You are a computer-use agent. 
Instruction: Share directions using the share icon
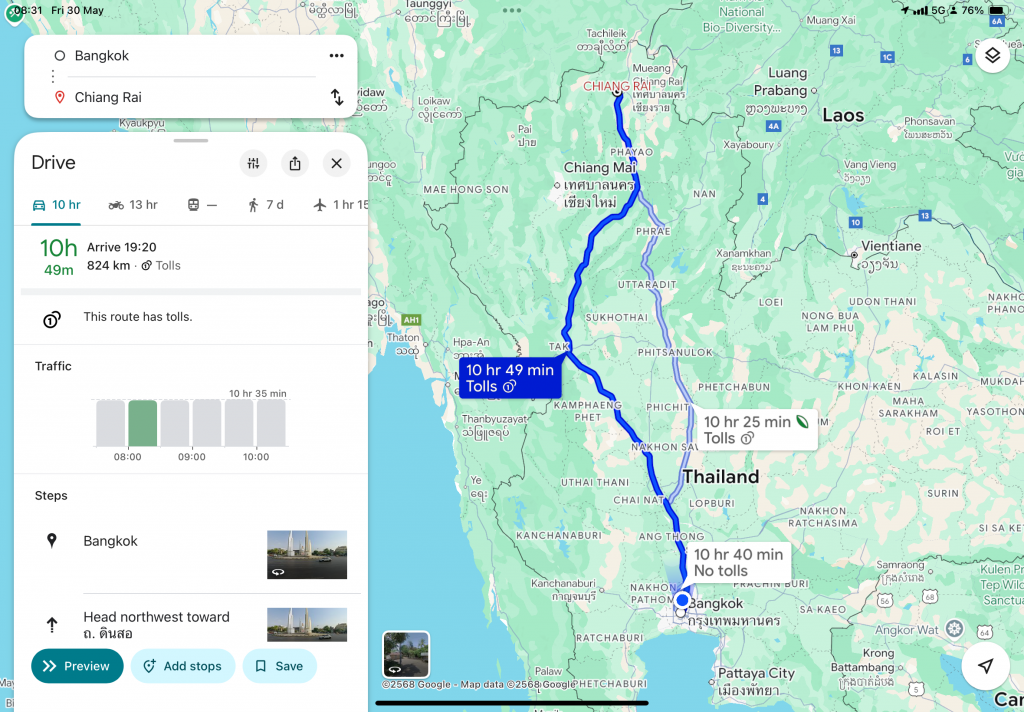tap(295, 163)
